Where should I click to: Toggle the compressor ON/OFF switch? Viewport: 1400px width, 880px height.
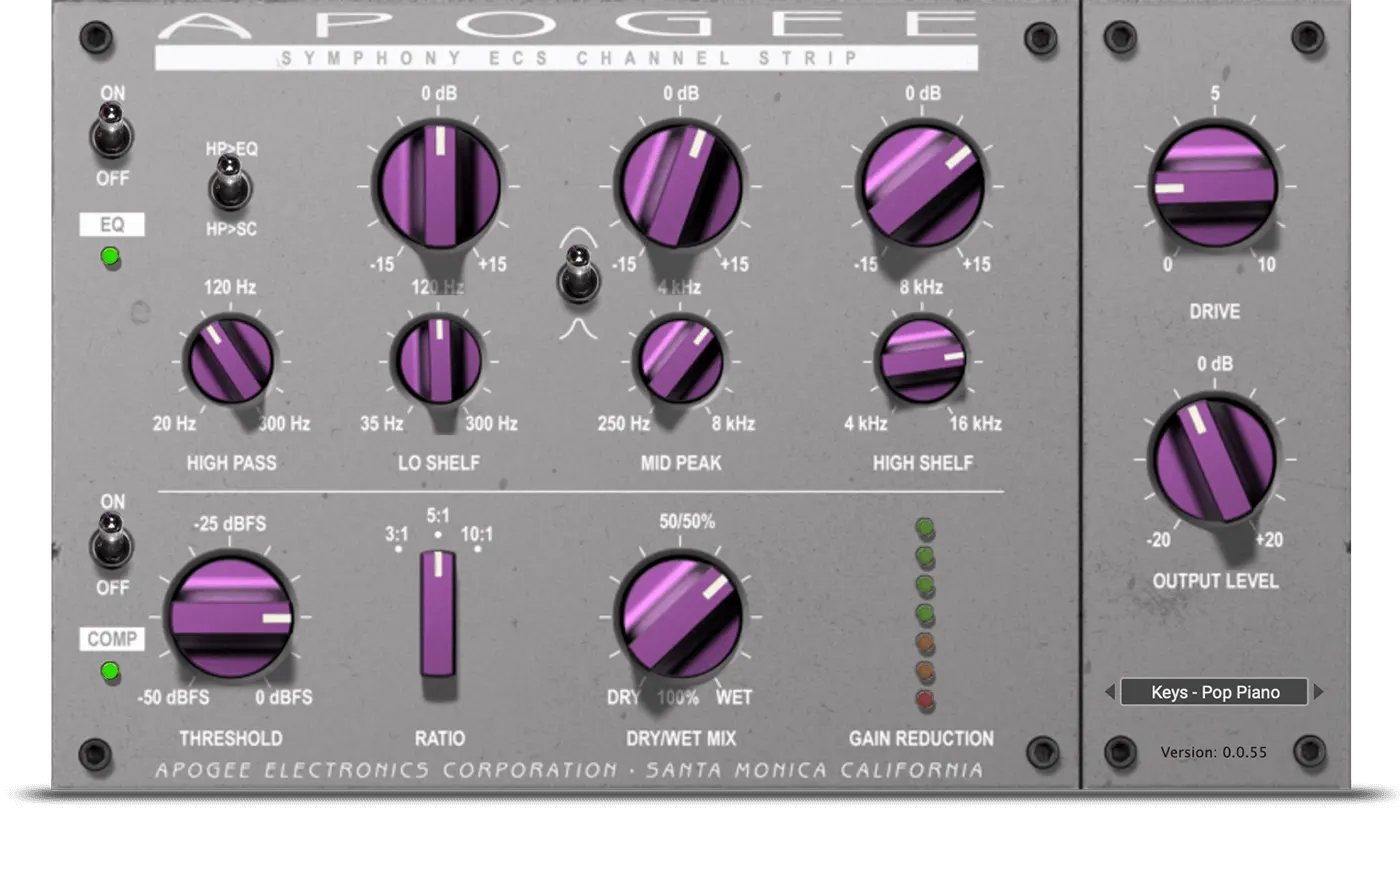click(111, 543)
